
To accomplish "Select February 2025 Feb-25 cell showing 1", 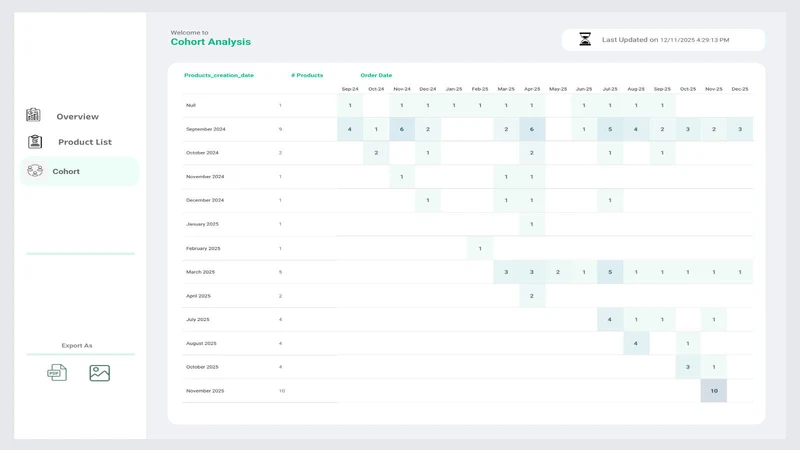I will (480, 248).
